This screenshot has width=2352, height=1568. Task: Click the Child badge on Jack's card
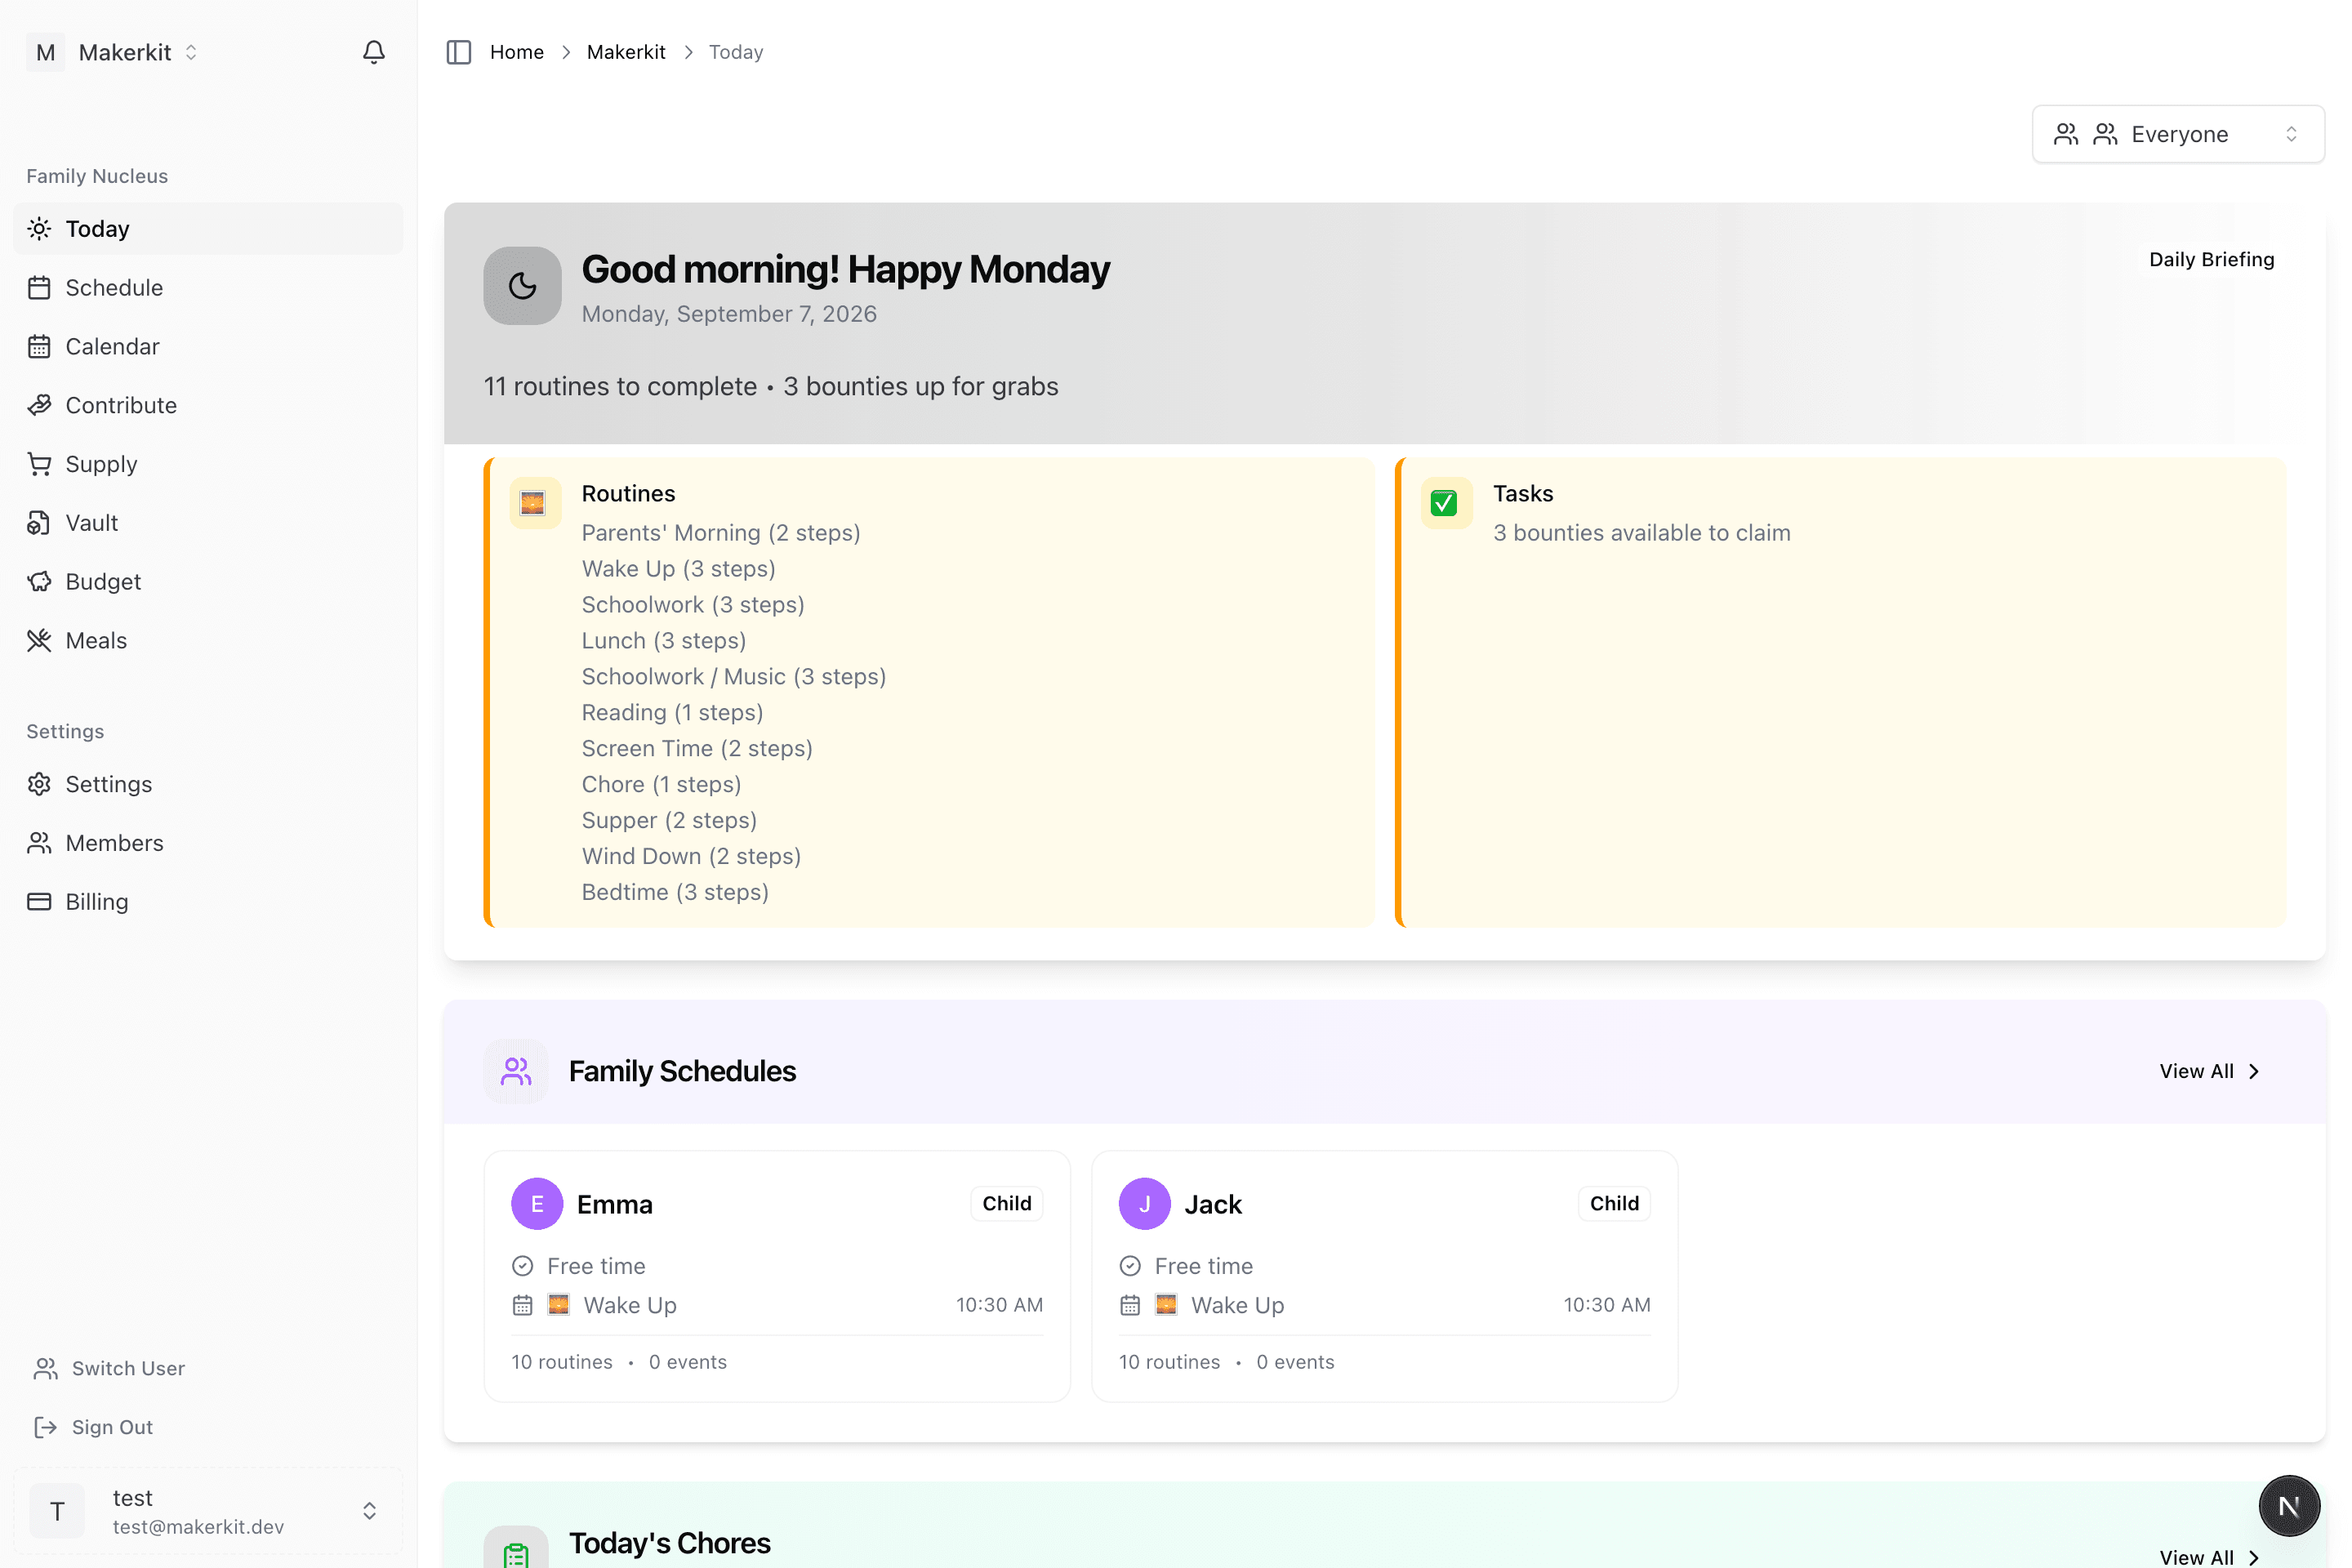[1614, 1204]
